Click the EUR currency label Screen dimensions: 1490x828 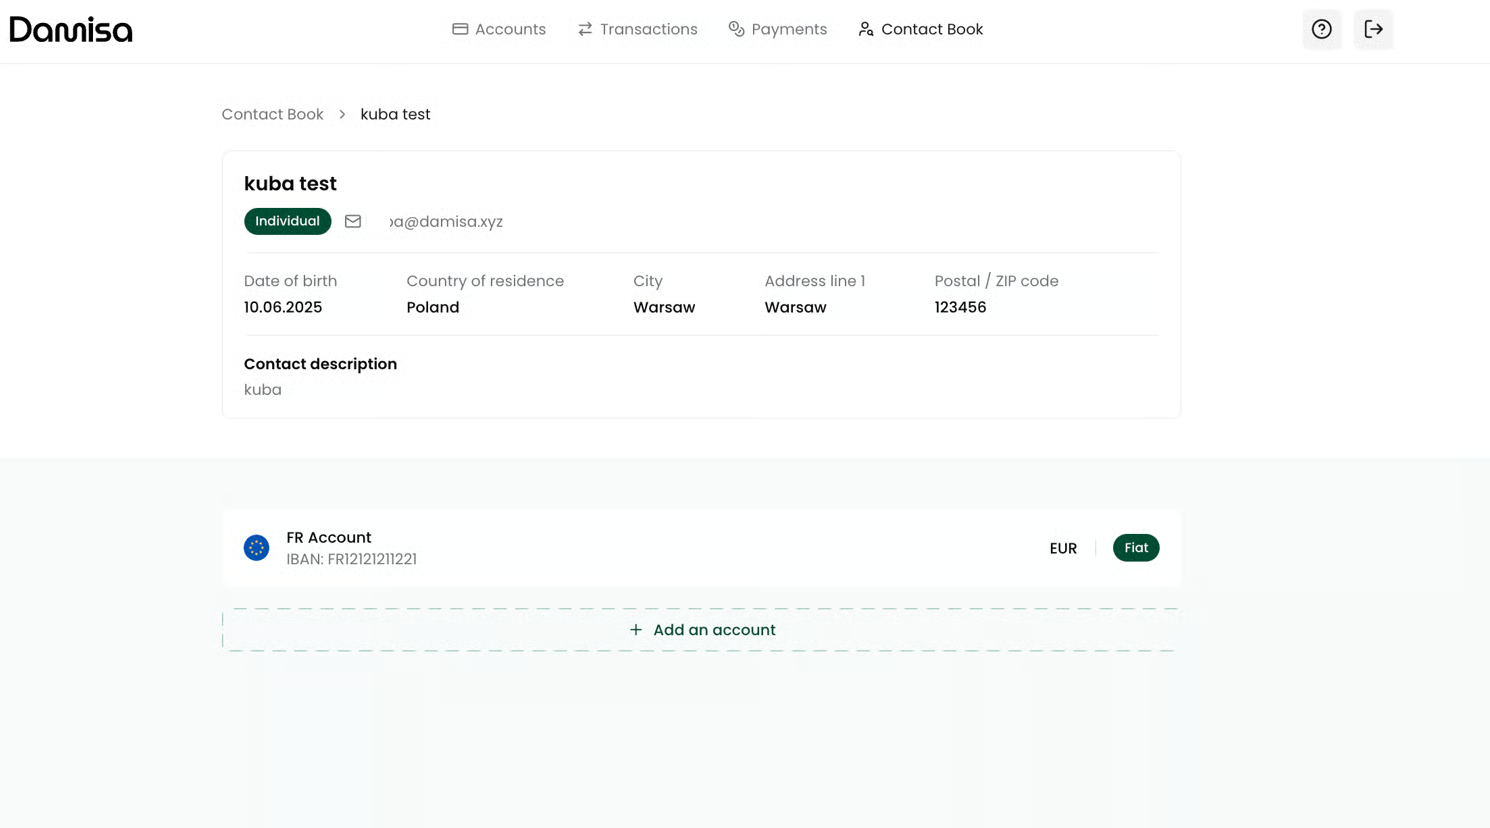tap(1063, 548)
